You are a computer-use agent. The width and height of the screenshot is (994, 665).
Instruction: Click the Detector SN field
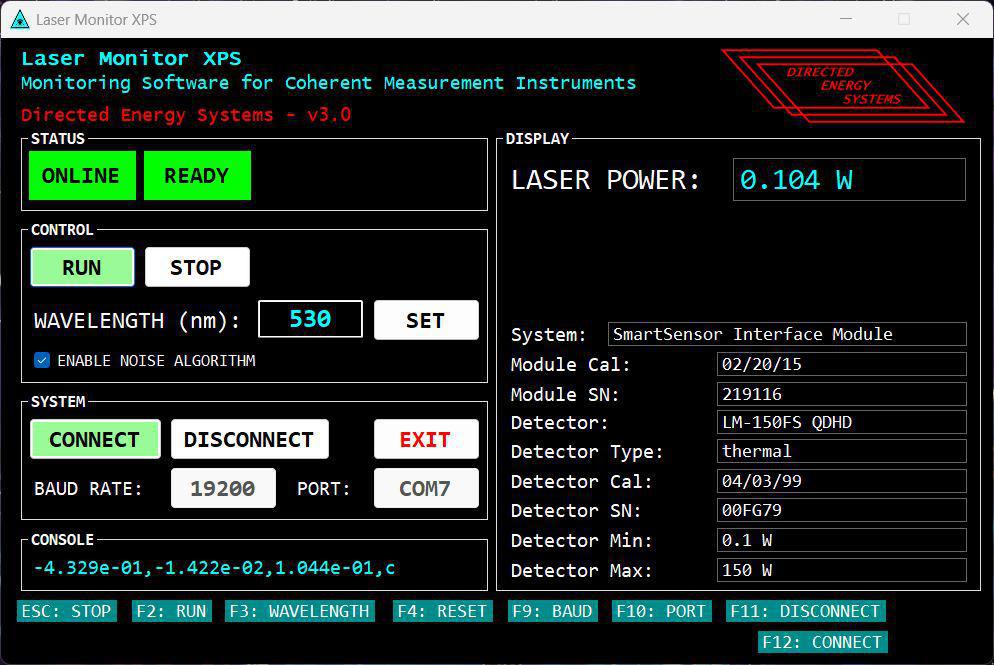pos(841,511)
